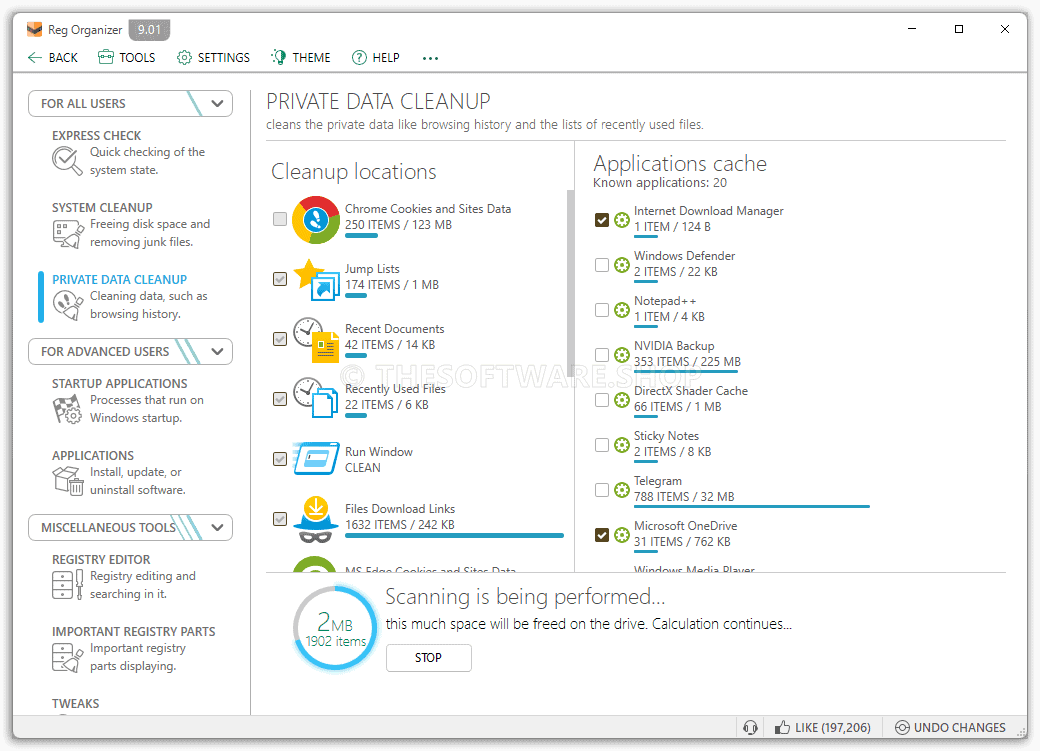The height and width of the screenshot is (751, 1040).
Task: Enable the Sticky Notes checkbox
Action: (602, 445)
